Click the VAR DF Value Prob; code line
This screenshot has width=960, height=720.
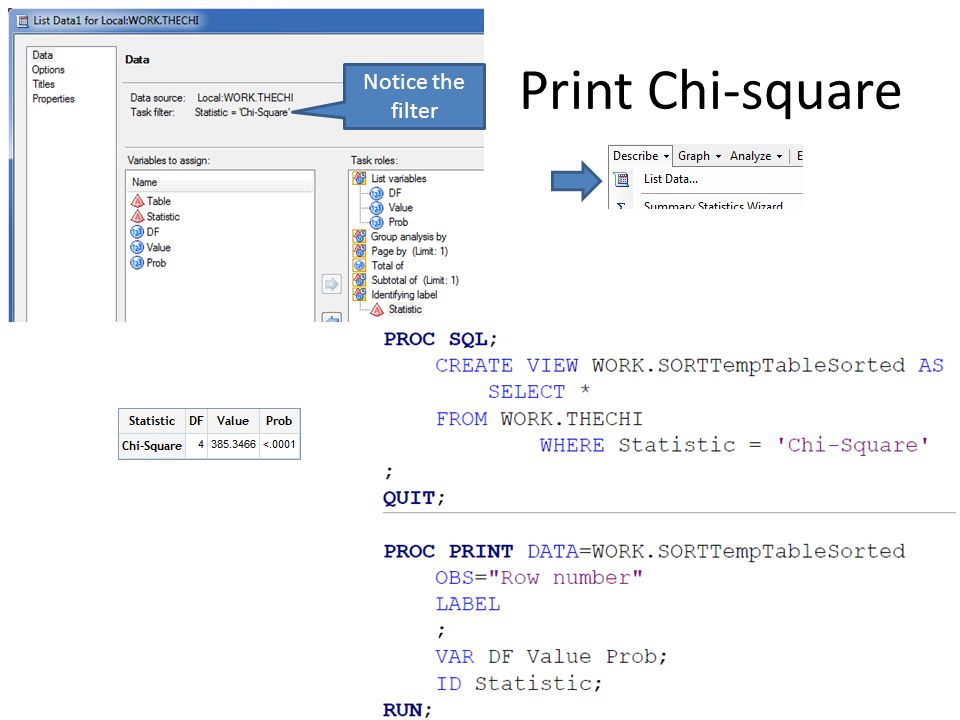pos(551,657)
